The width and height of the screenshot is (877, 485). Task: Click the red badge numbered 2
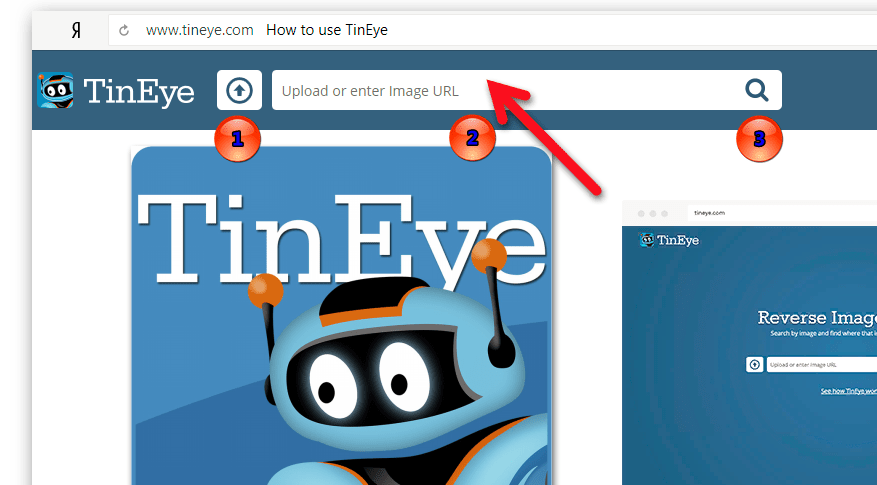tap(472, 140)
